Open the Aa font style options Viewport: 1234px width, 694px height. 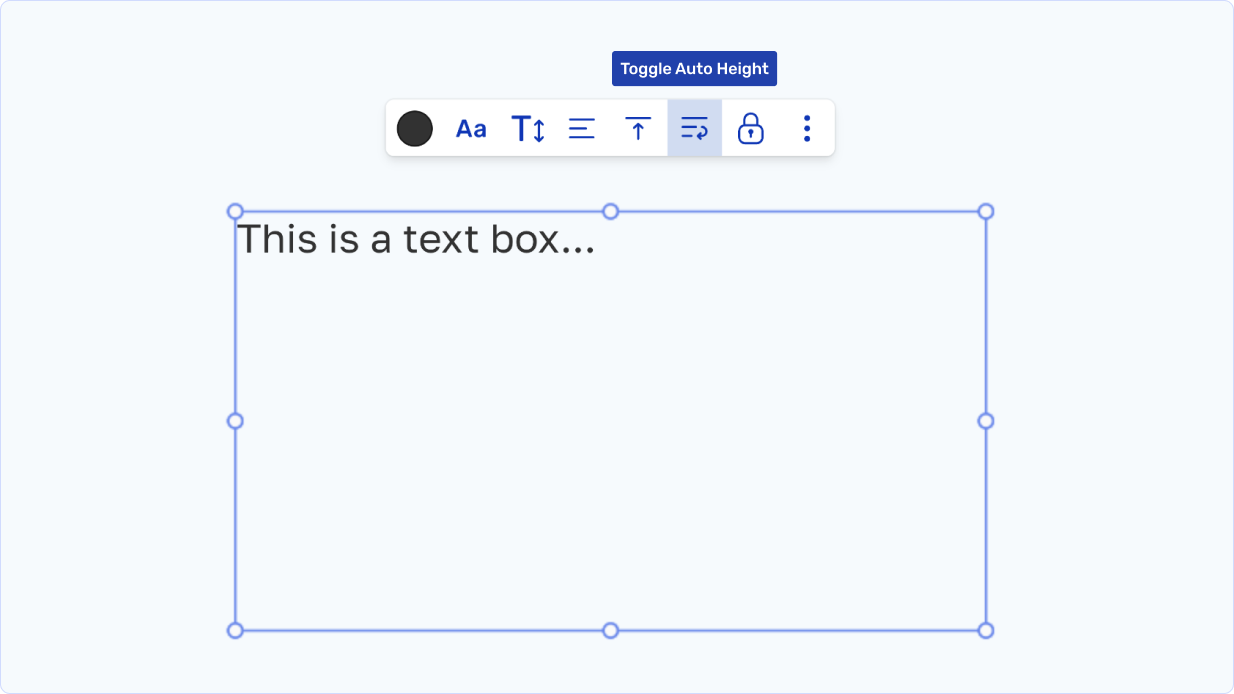[471, 128]
